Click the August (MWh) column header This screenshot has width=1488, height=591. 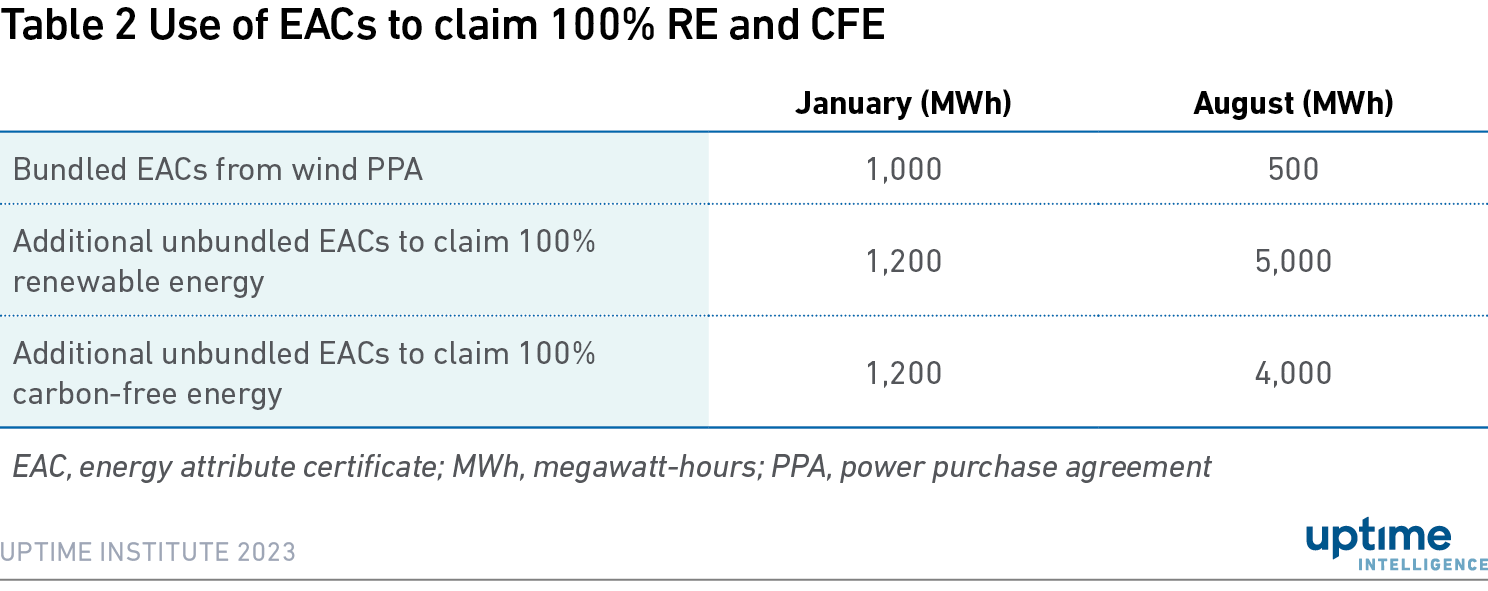[1293, 104]
